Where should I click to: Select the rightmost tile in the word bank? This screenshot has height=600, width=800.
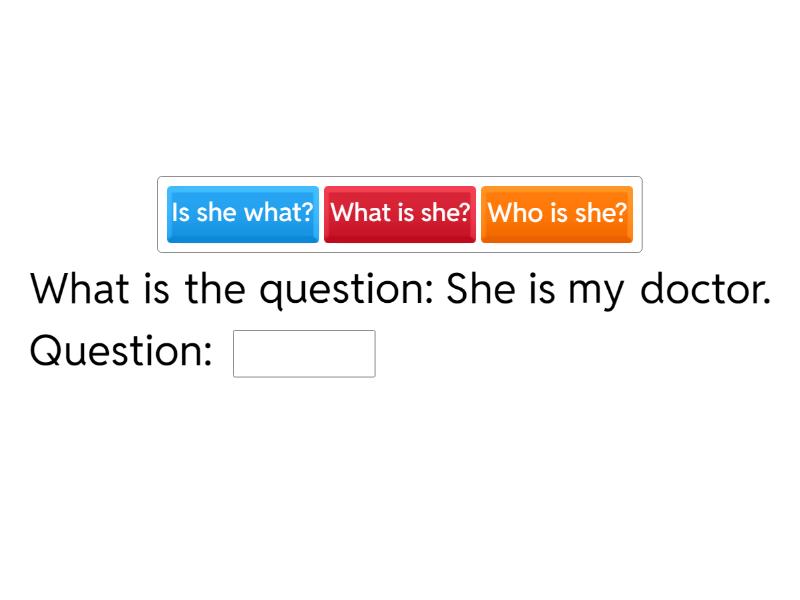click(x=557, y=213)
